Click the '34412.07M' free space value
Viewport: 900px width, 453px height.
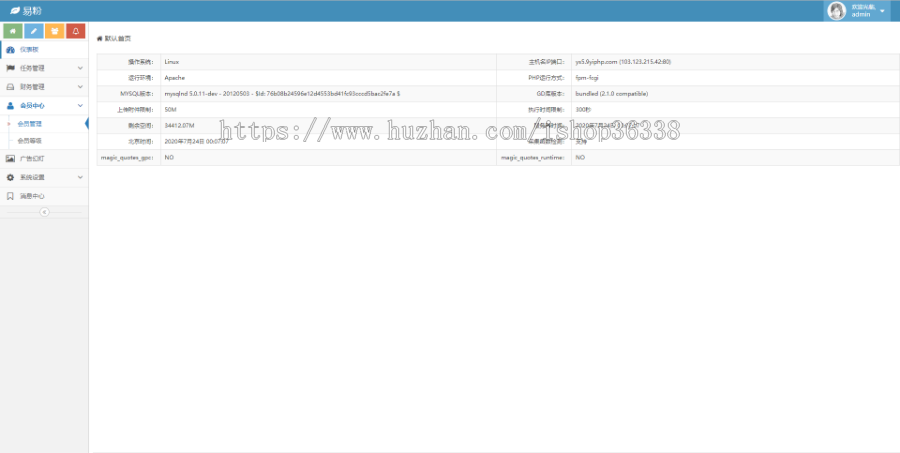179,125
